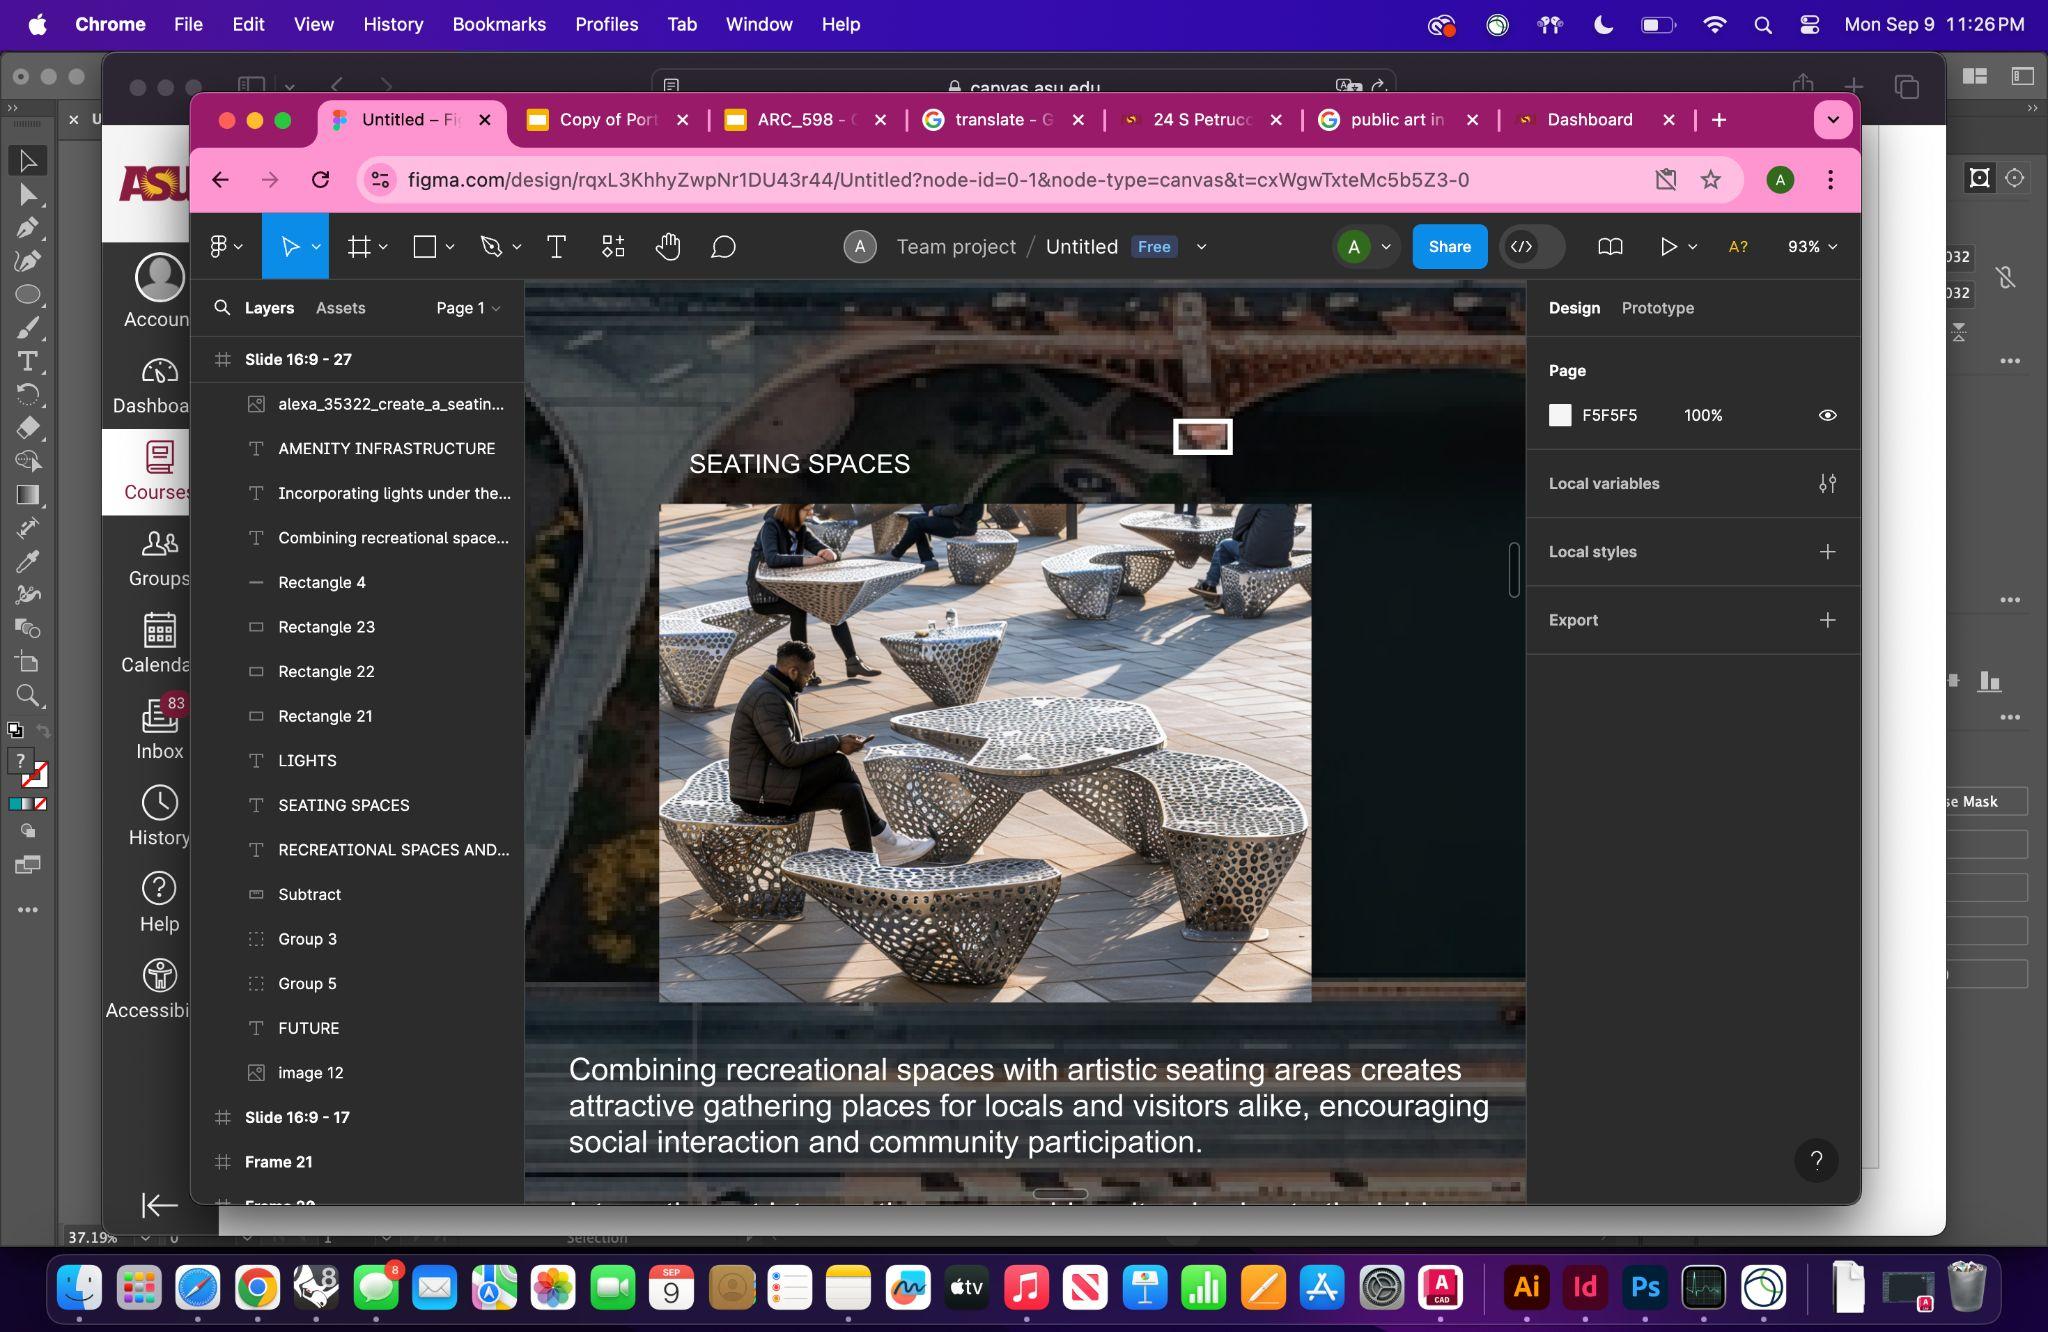Toggle the Dev Mode switch

[x=1531, y=247]
